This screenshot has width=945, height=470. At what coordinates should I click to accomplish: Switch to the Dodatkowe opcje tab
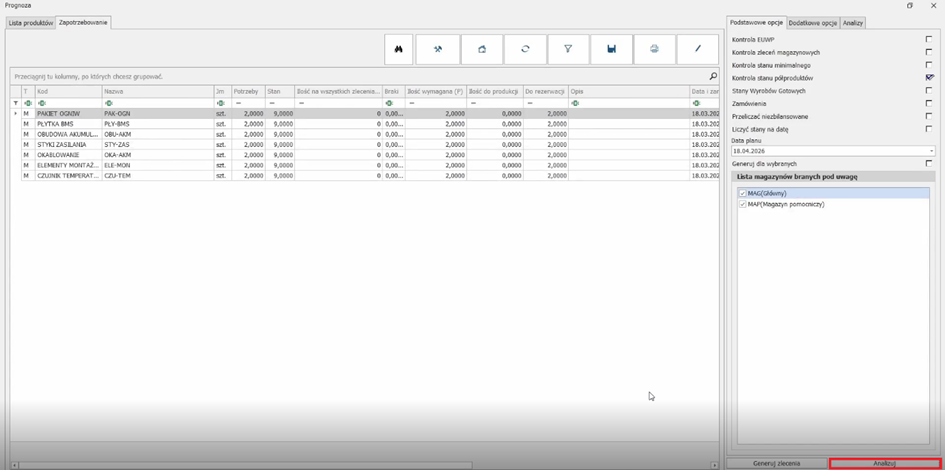pyautogui.click(x=812, y=21)
